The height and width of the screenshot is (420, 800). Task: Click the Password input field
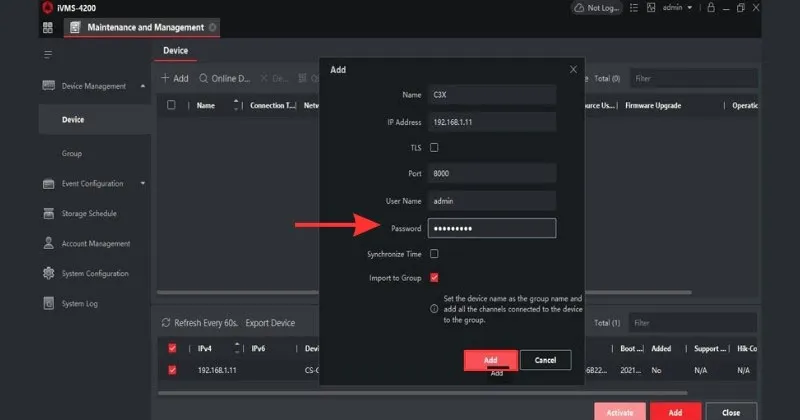(x=492, y=228)
